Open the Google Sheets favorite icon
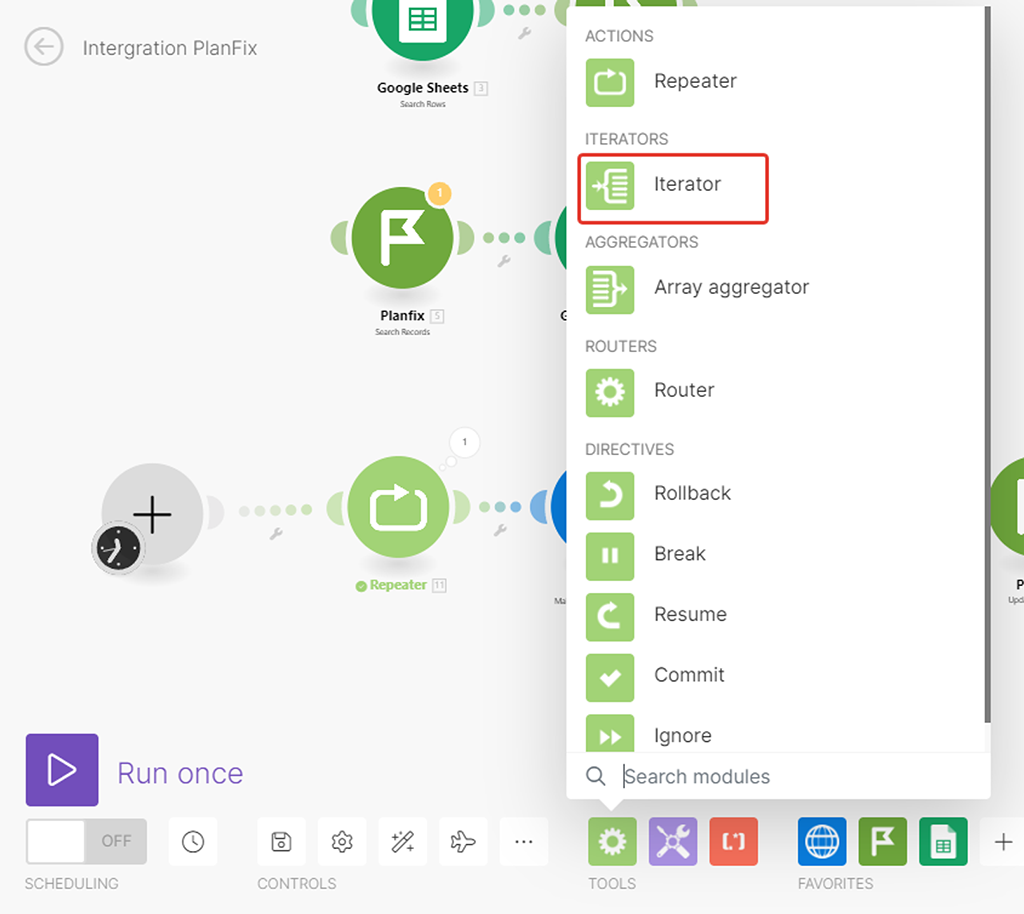 click(x=943, y=842)
